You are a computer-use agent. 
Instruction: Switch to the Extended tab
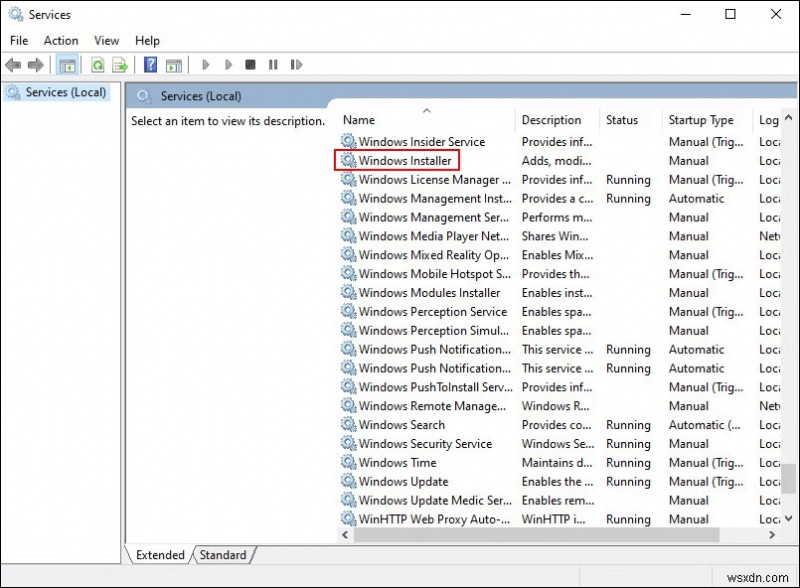(x=158, y=555)
